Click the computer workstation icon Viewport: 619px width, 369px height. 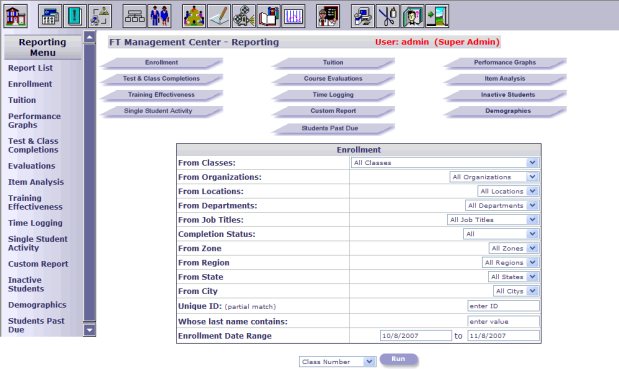(363, 16)
